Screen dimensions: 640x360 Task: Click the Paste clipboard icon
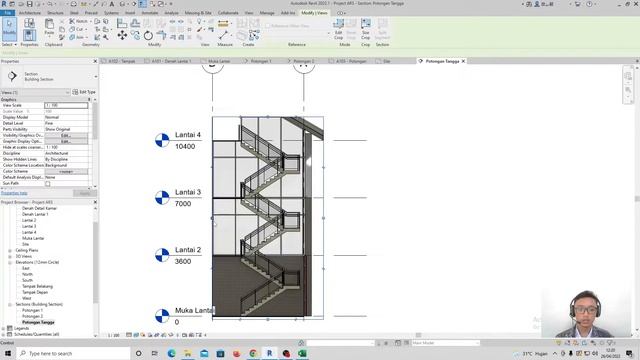[x=49, y=27]
